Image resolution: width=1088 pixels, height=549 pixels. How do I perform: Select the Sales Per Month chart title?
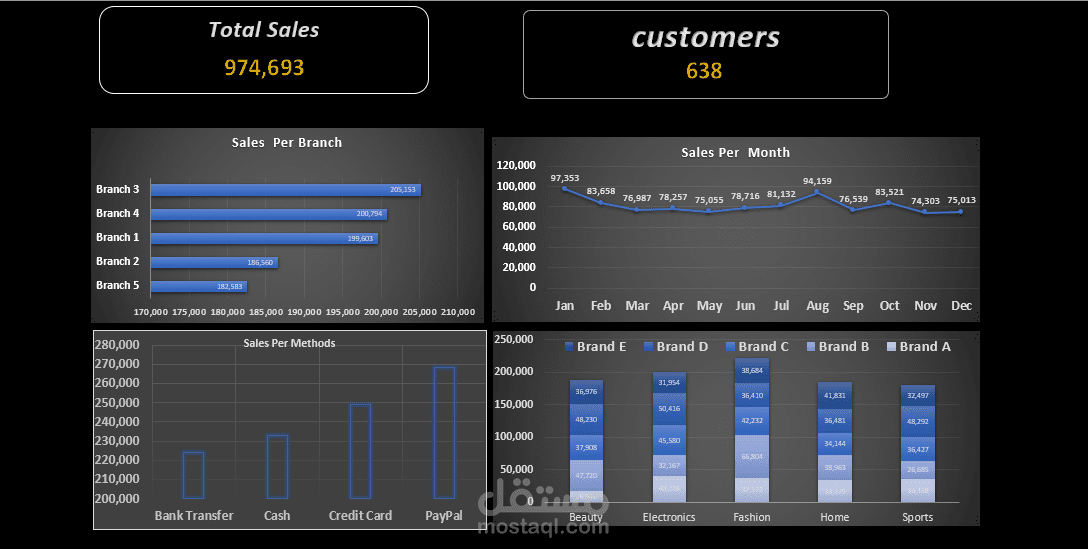coord(736,153)
